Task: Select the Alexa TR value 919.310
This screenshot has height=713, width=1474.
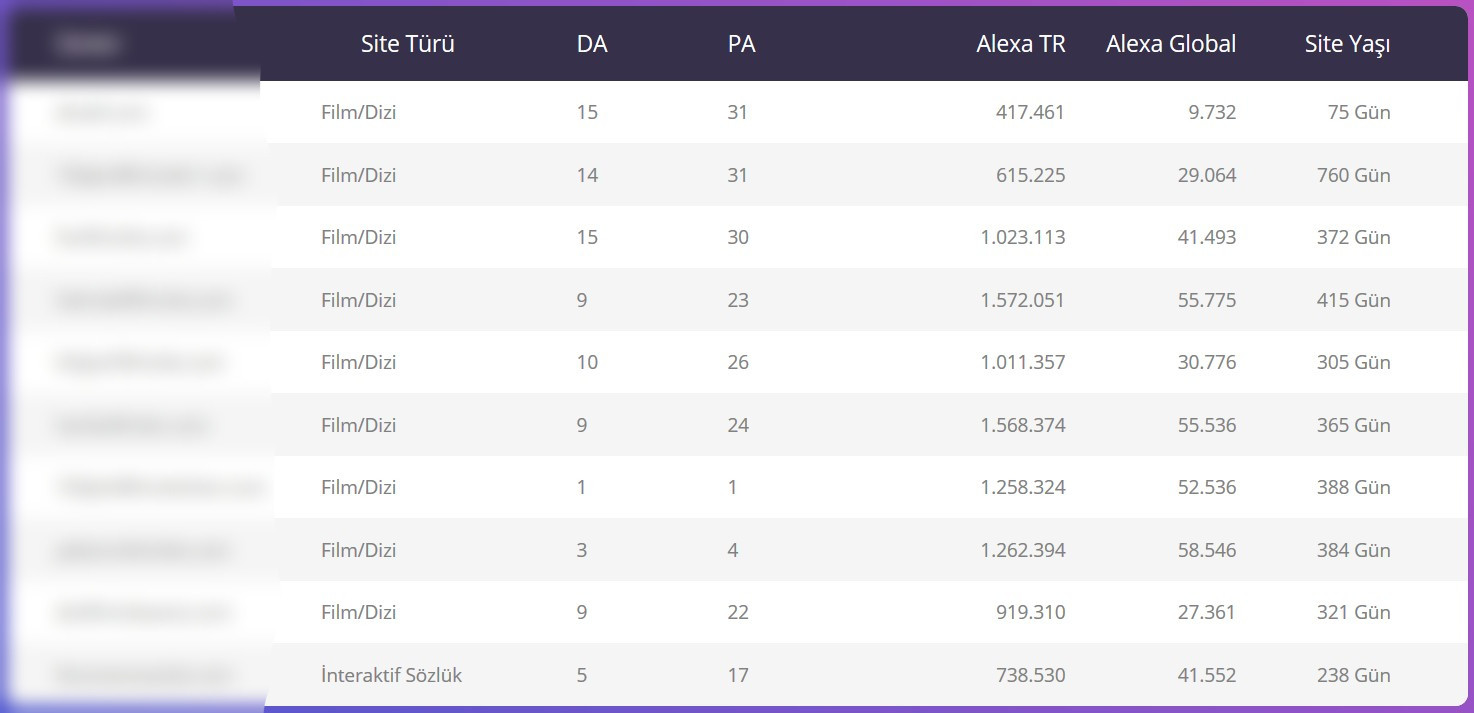Action: pos(1030,612)
